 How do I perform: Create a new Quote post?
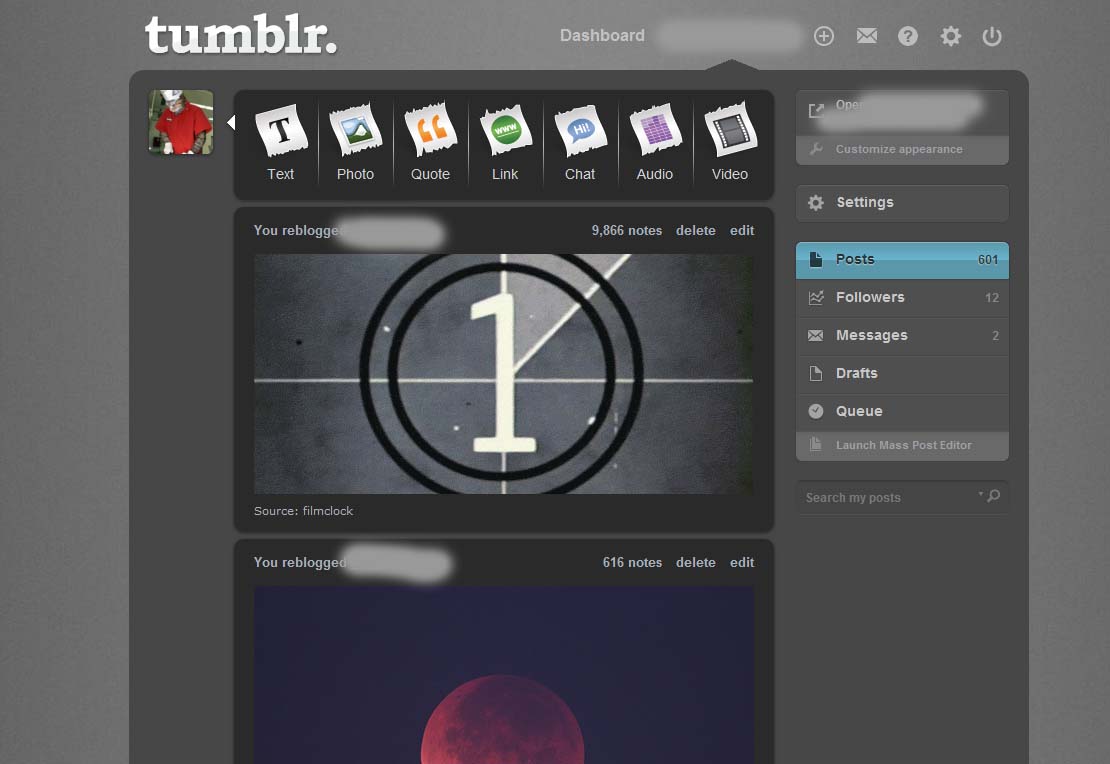430,142
